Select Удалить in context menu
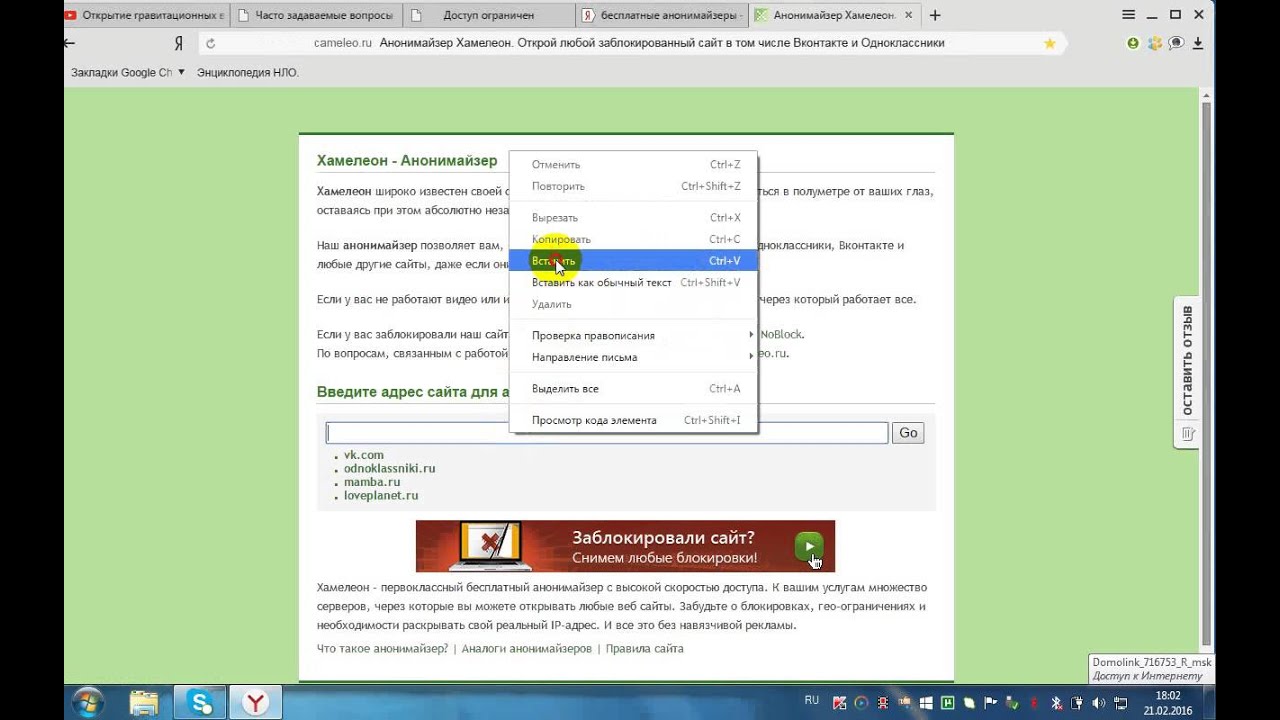1280x720 pixels. click(x=633, y=304)
